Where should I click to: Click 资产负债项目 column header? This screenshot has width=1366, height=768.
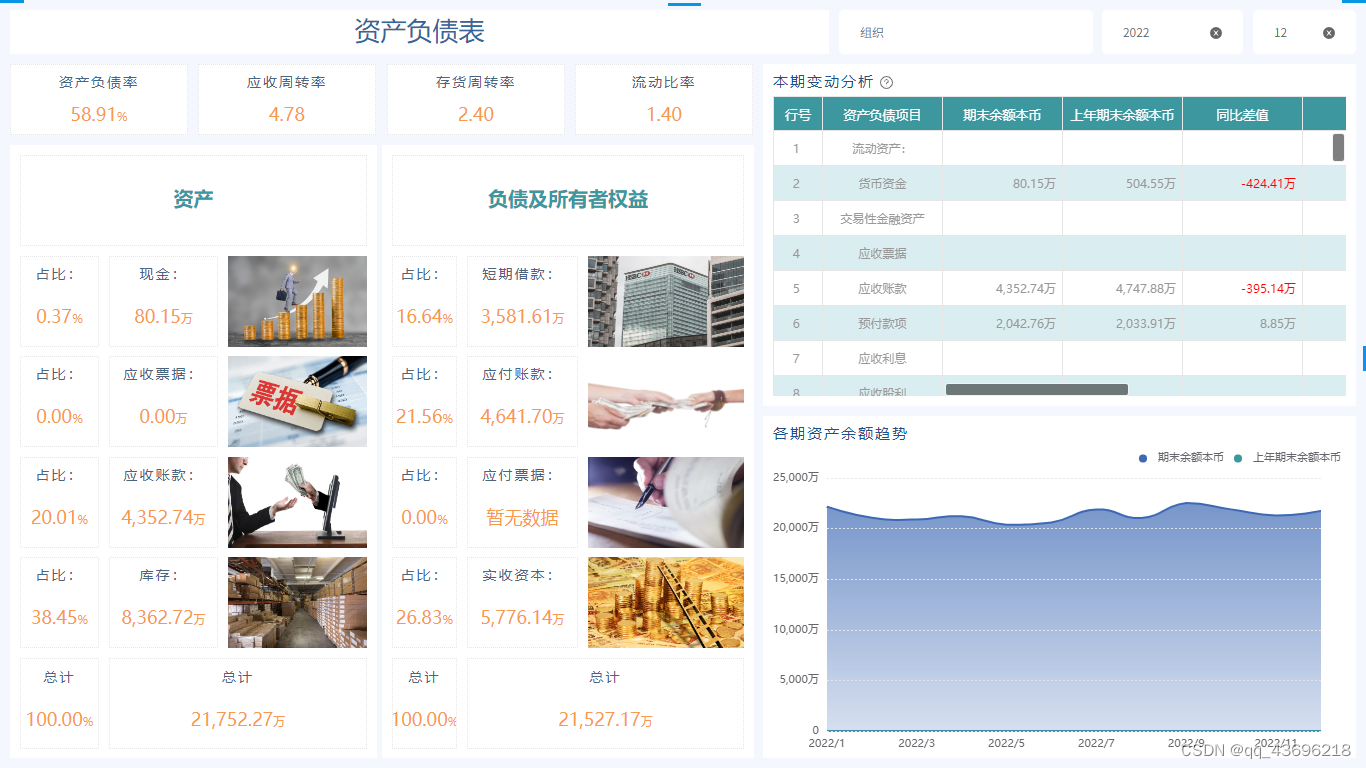pos(882,114)
